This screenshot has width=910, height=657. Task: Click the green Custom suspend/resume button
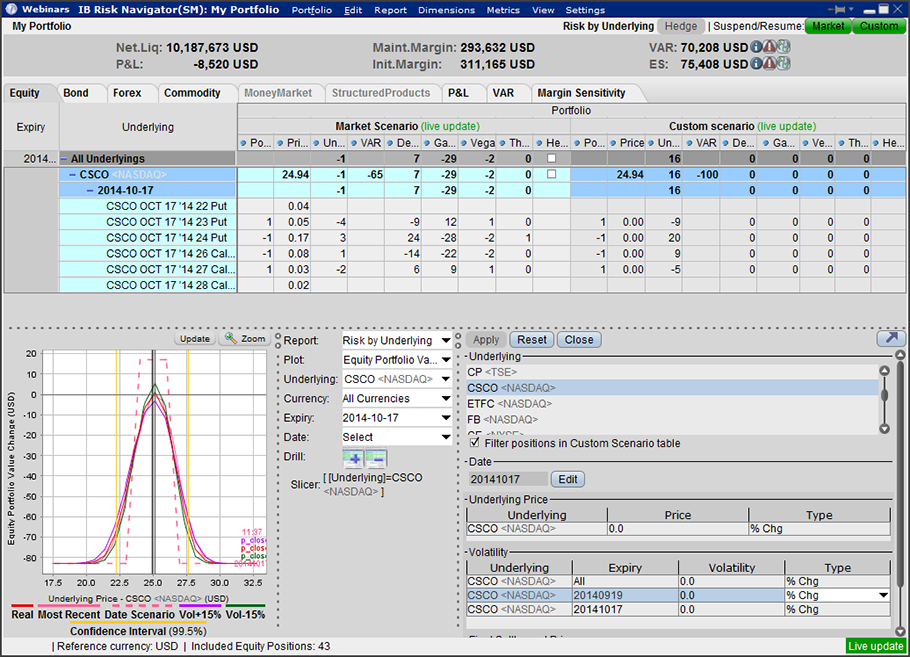click(879, 26)
